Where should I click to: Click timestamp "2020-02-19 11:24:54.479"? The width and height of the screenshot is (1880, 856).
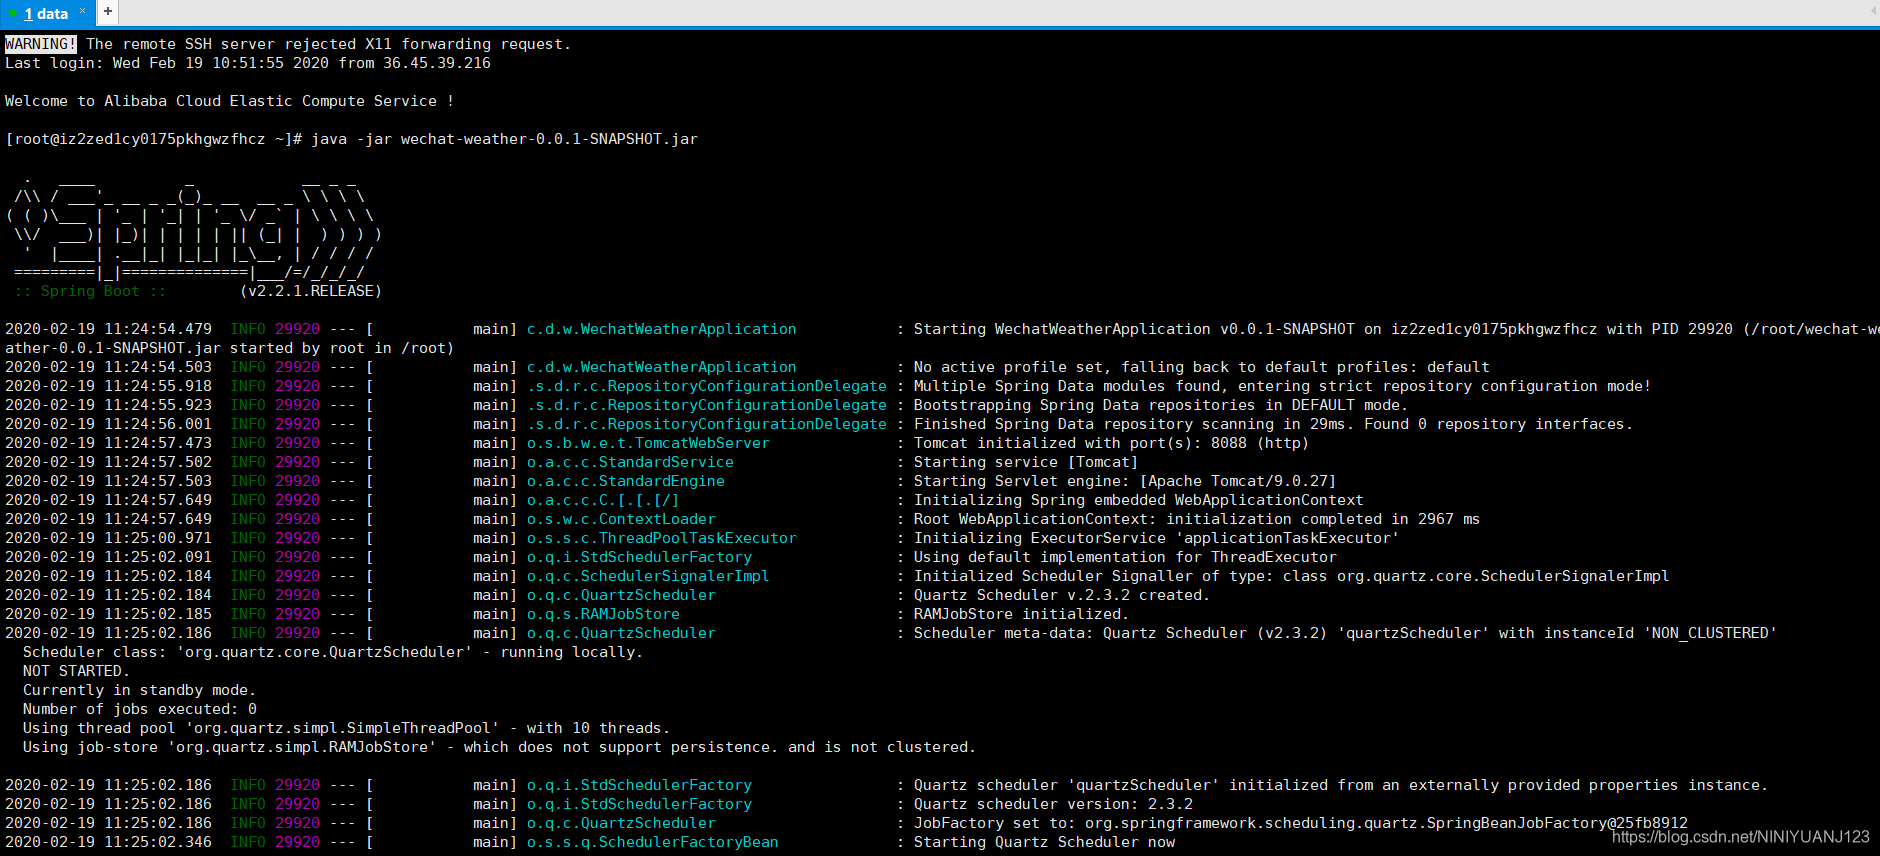pos(108,329)
